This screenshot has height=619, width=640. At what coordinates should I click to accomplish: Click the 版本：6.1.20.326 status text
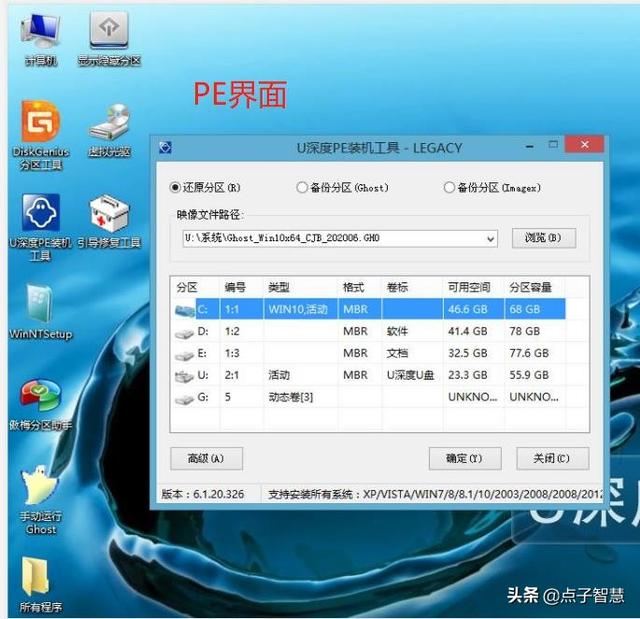click(203, 495)
